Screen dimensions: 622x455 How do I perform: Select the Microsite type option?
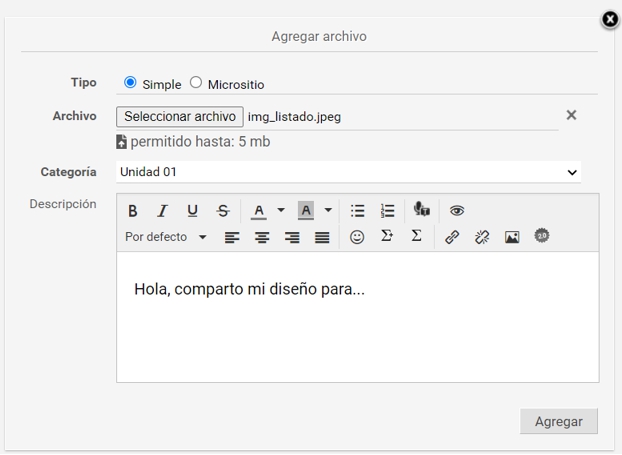tap(196, 83)
